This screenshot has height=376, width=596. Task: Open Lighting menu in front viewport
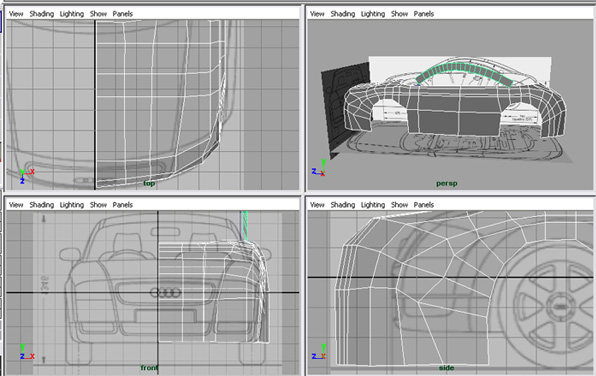click(x=72, y=205)
